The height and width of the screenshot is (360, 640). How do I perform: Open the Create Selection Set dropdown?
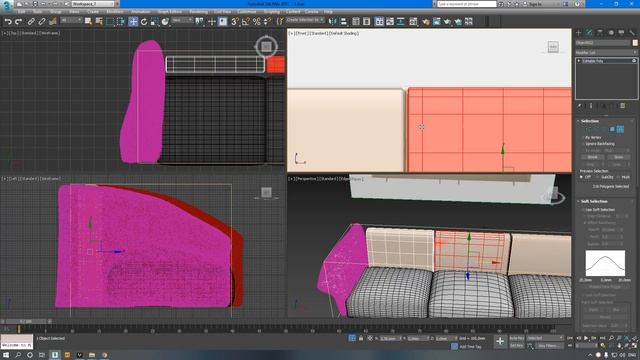pos(305,20)
